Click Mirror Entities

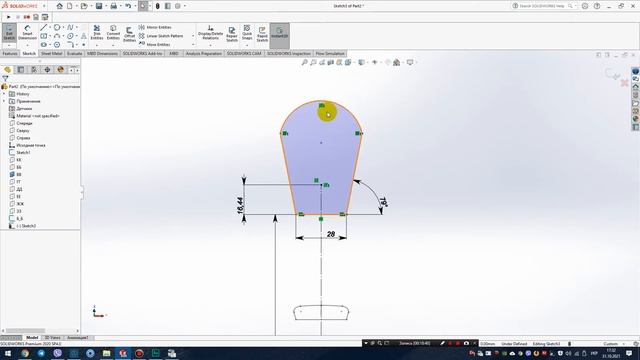(x=155, y=27)
